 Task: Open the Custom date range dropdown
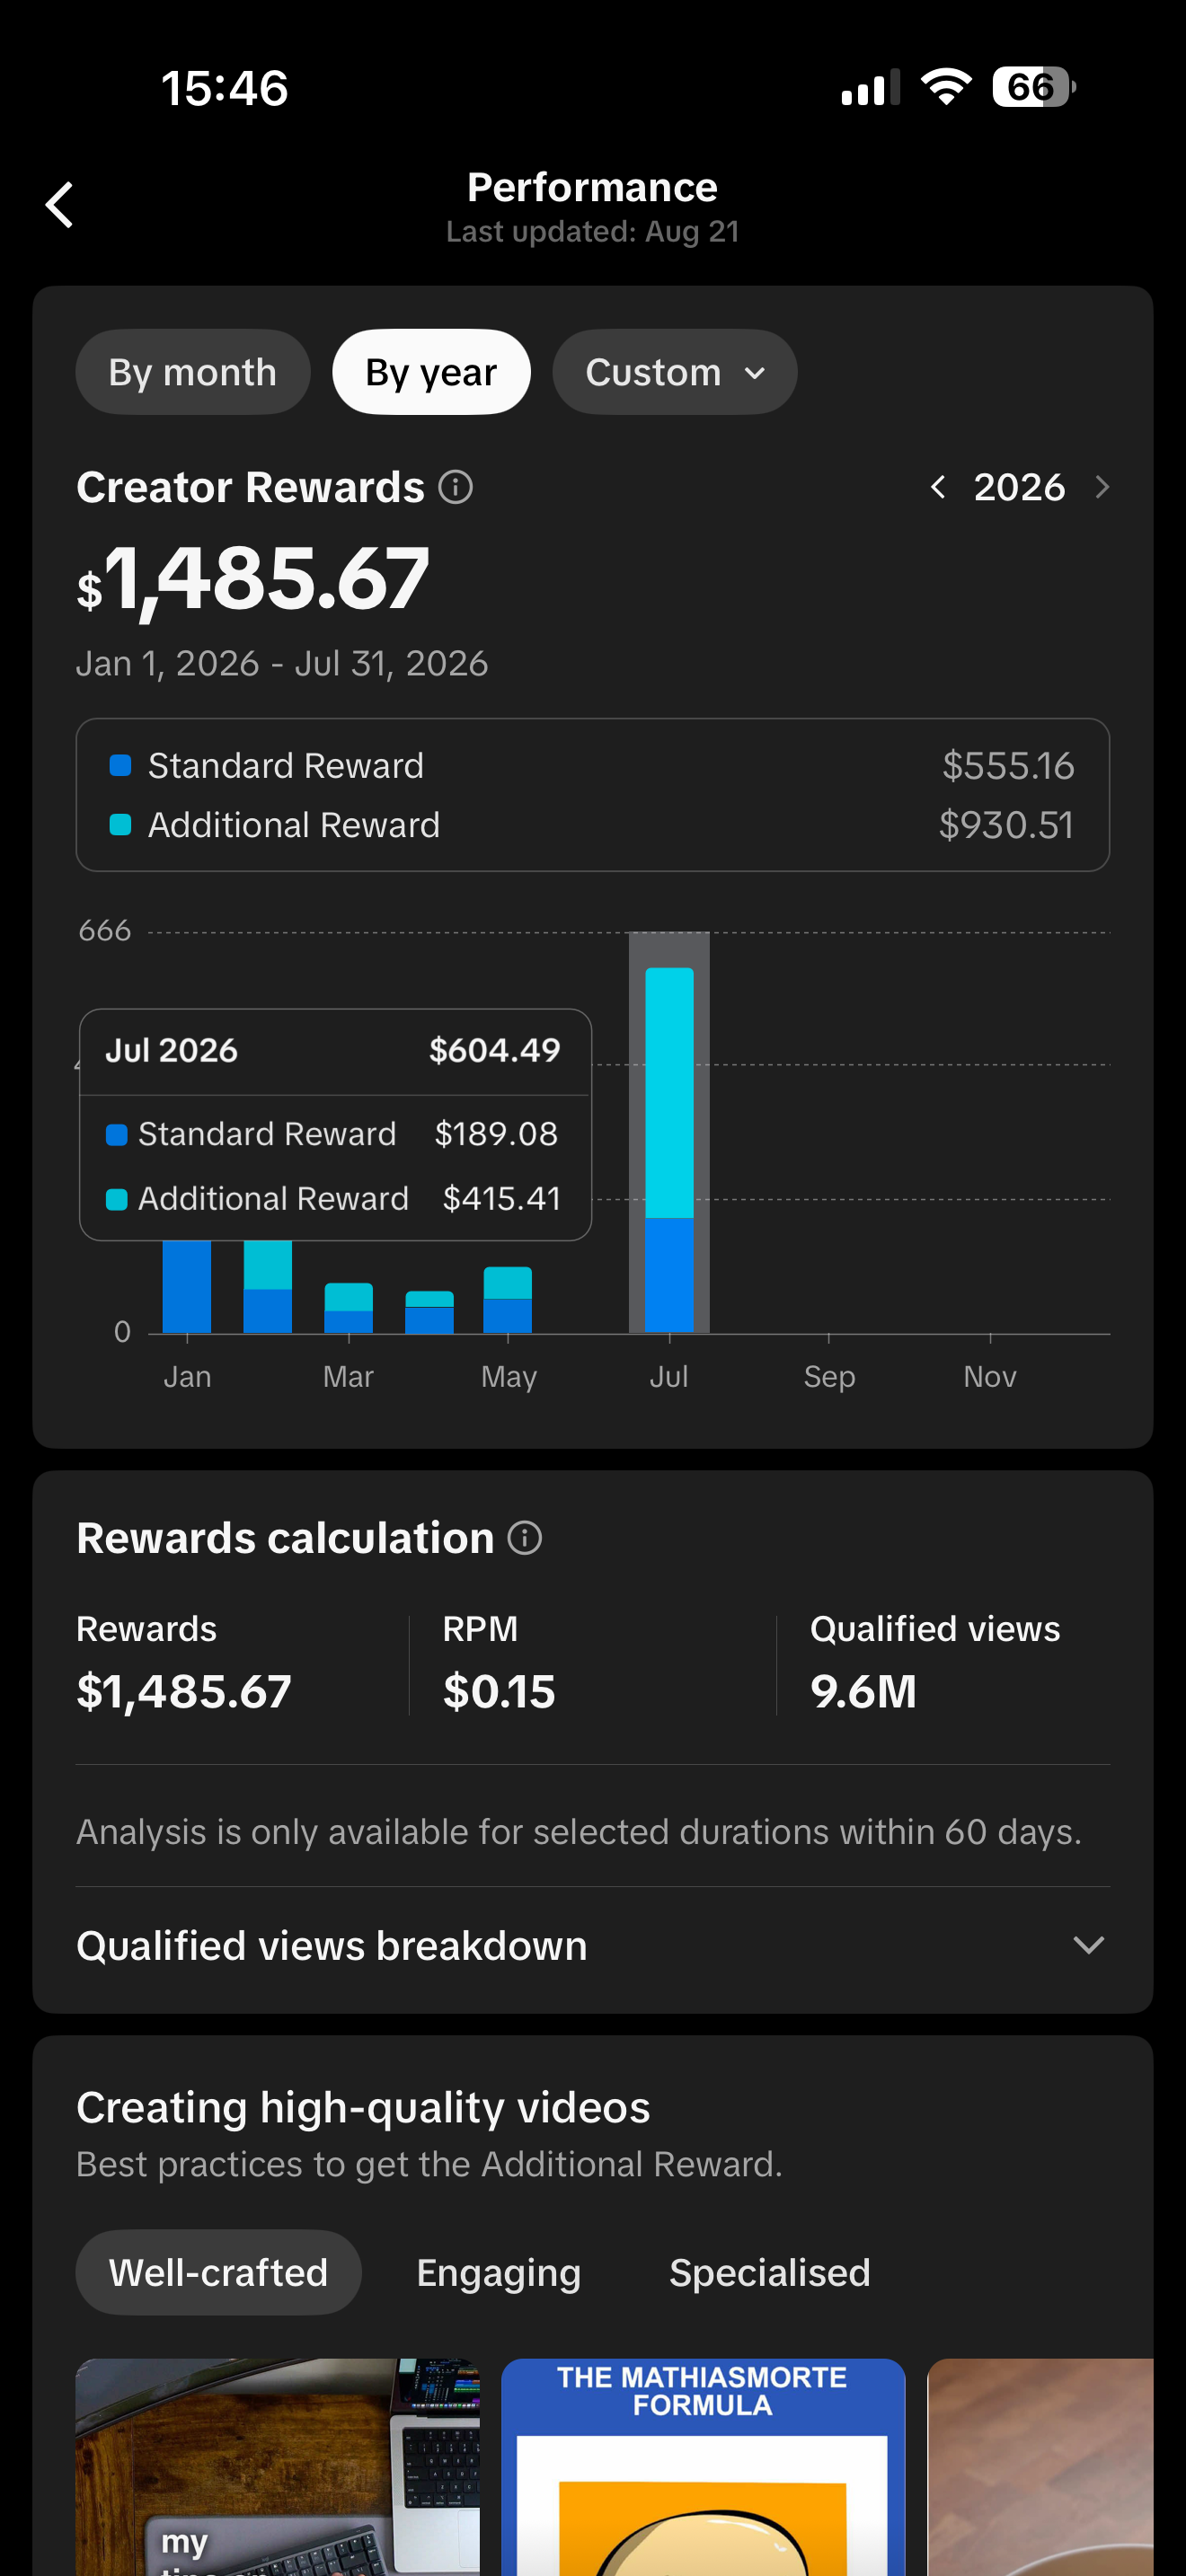point(675,372)
